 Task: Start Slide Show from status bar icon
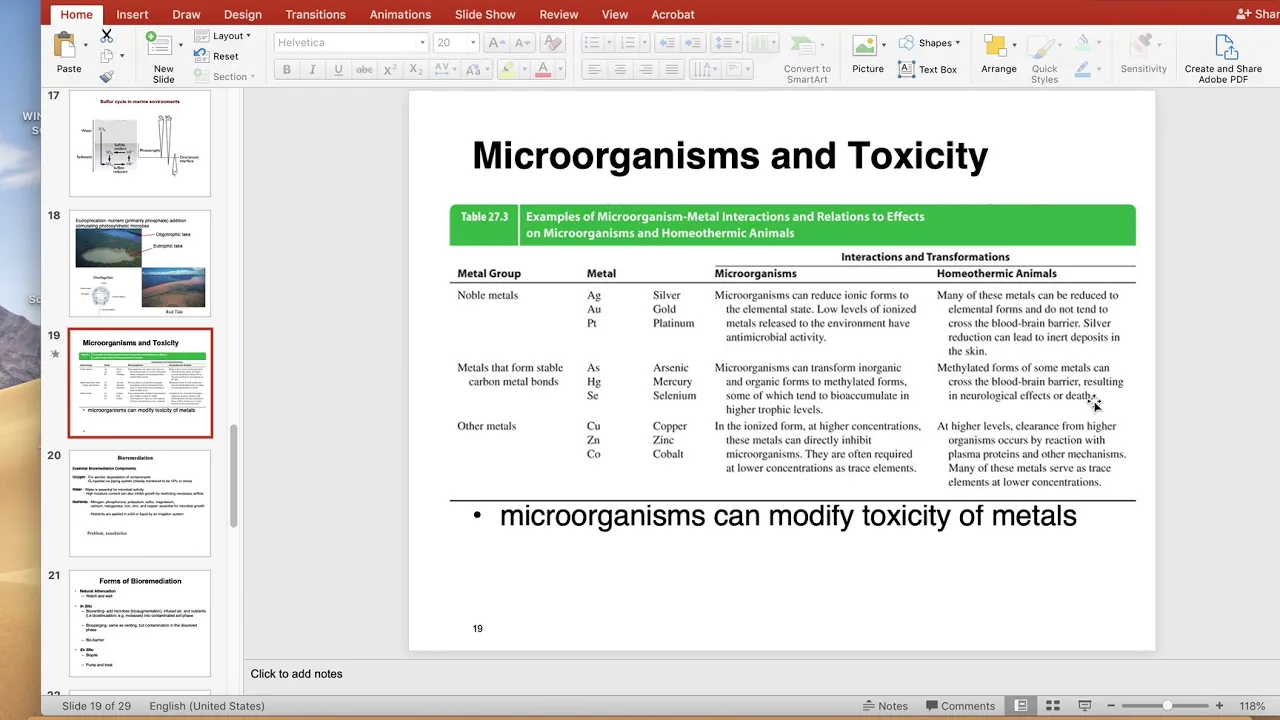point(1085,706)
